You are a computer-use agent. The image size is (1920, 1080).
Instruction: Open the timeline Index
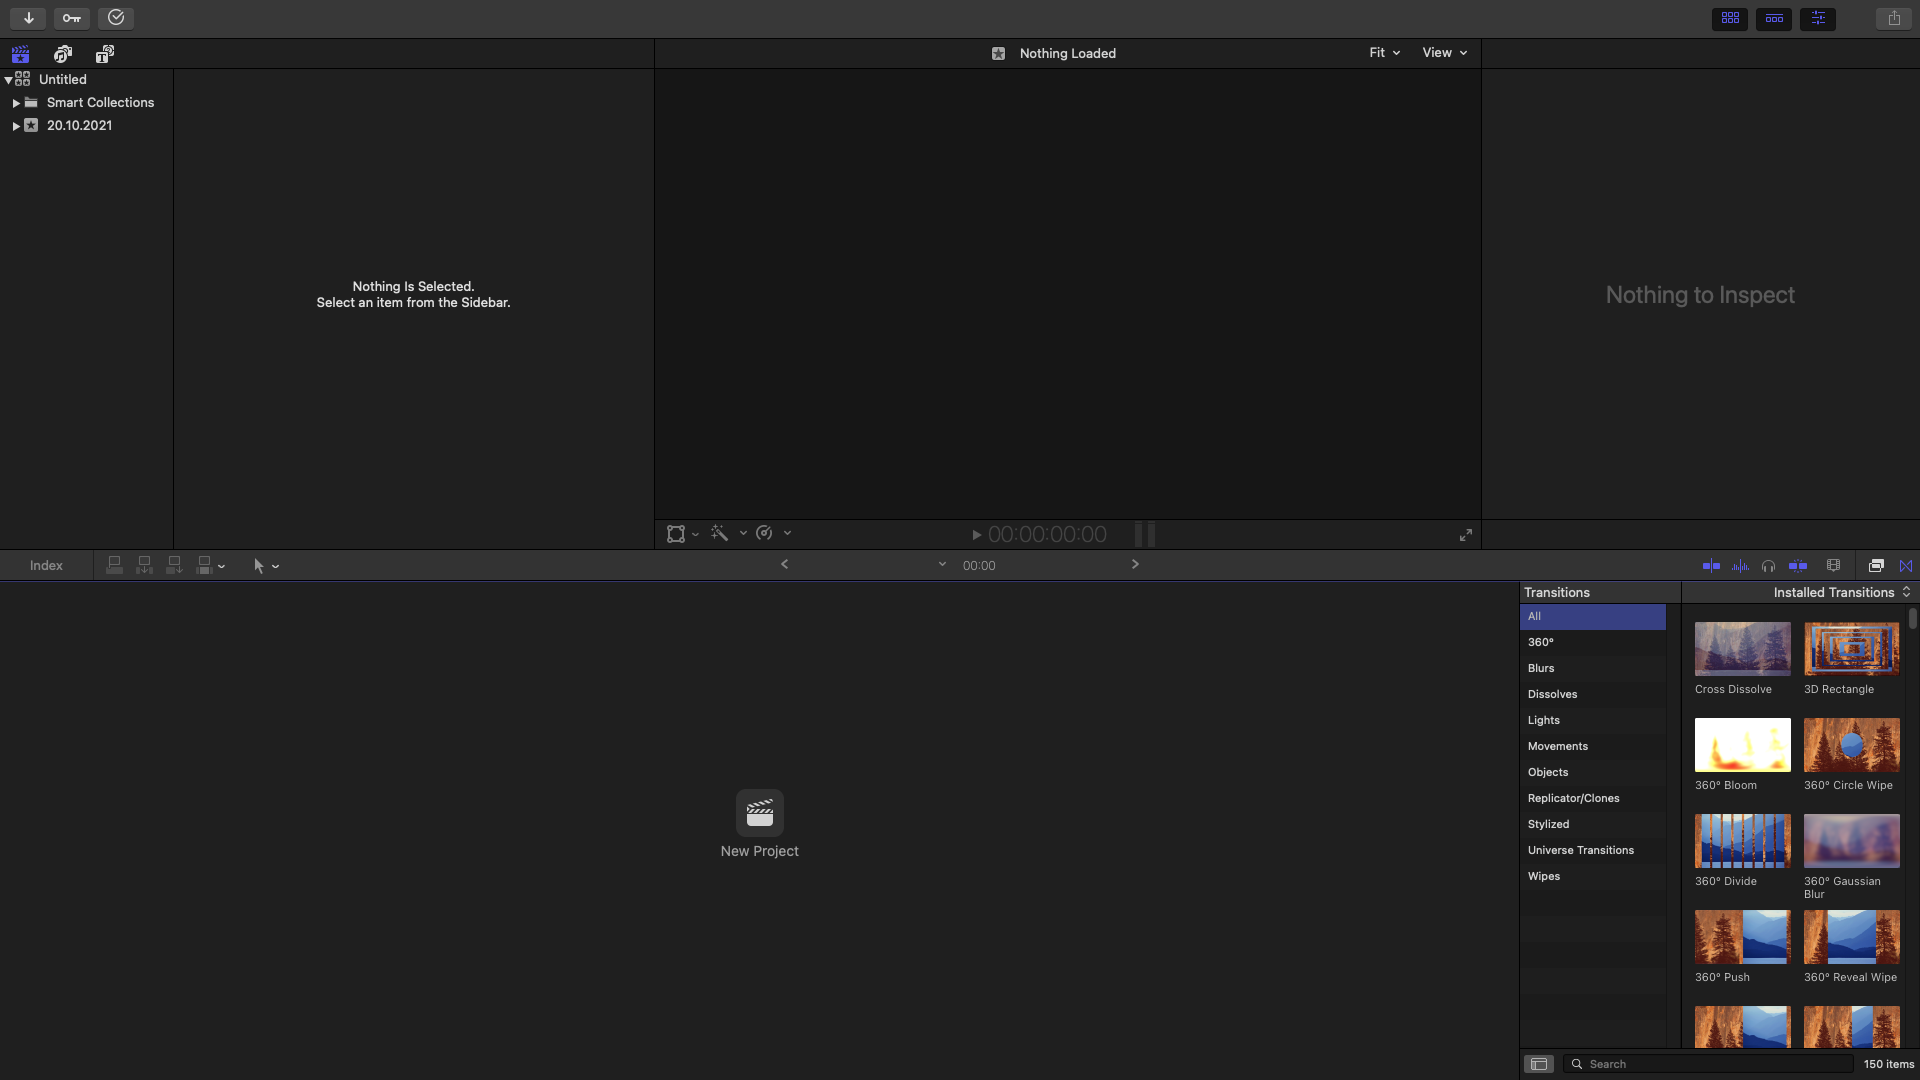point(46,566)
